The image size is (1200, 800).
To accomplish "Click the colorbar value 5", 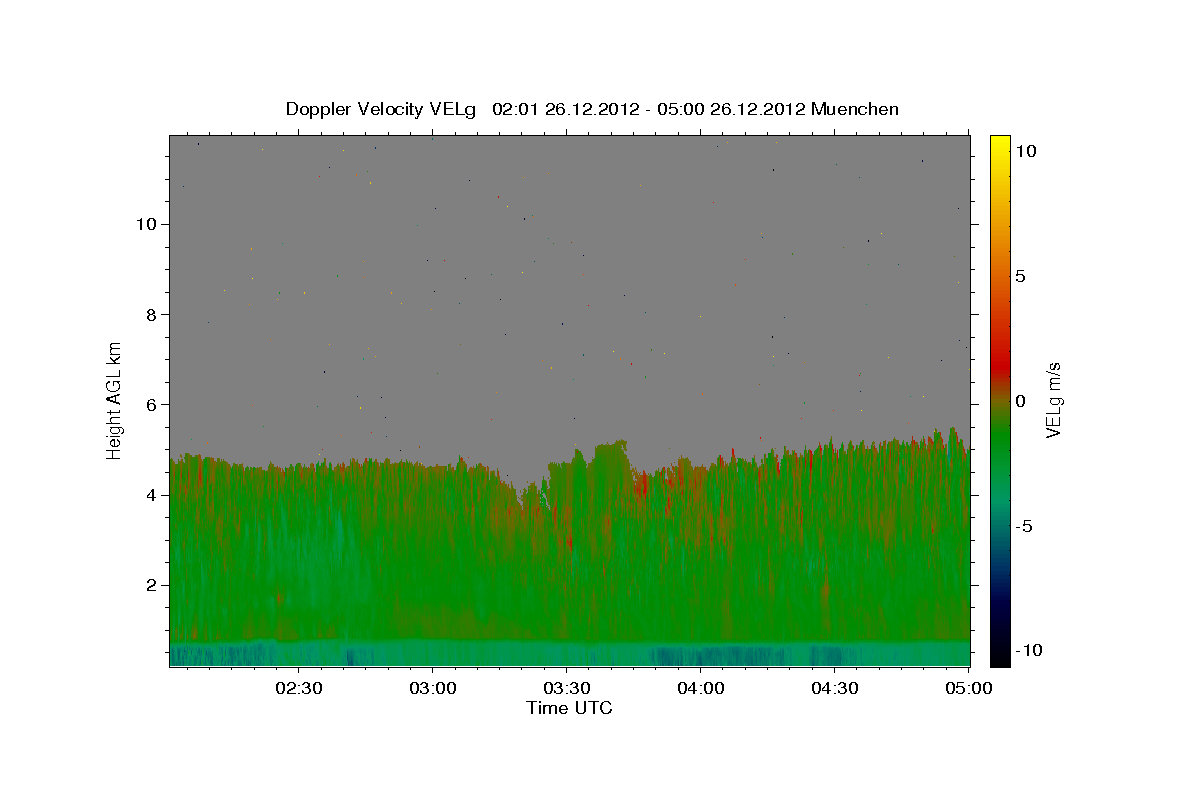I will point(1020,276).
